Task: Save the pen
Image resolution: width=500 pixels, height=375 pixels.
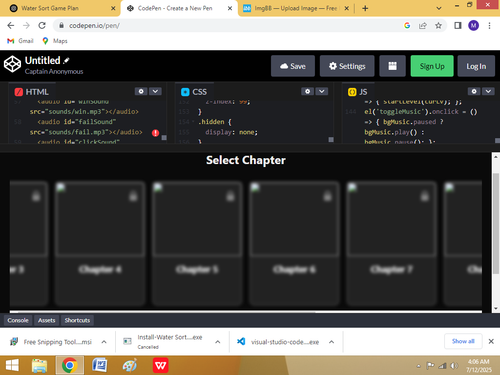Action: pos(293,66)
